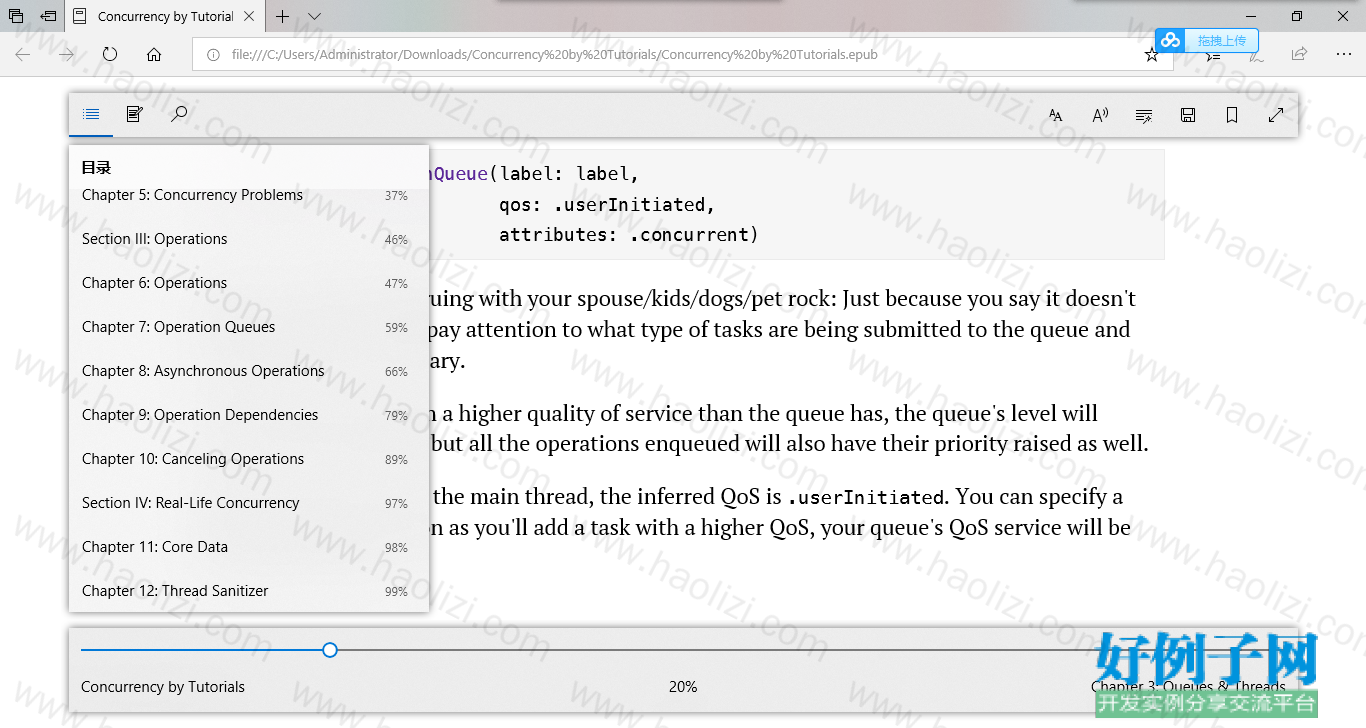
Task: Click the reading progress slider handle
Action: pos(330,650)
